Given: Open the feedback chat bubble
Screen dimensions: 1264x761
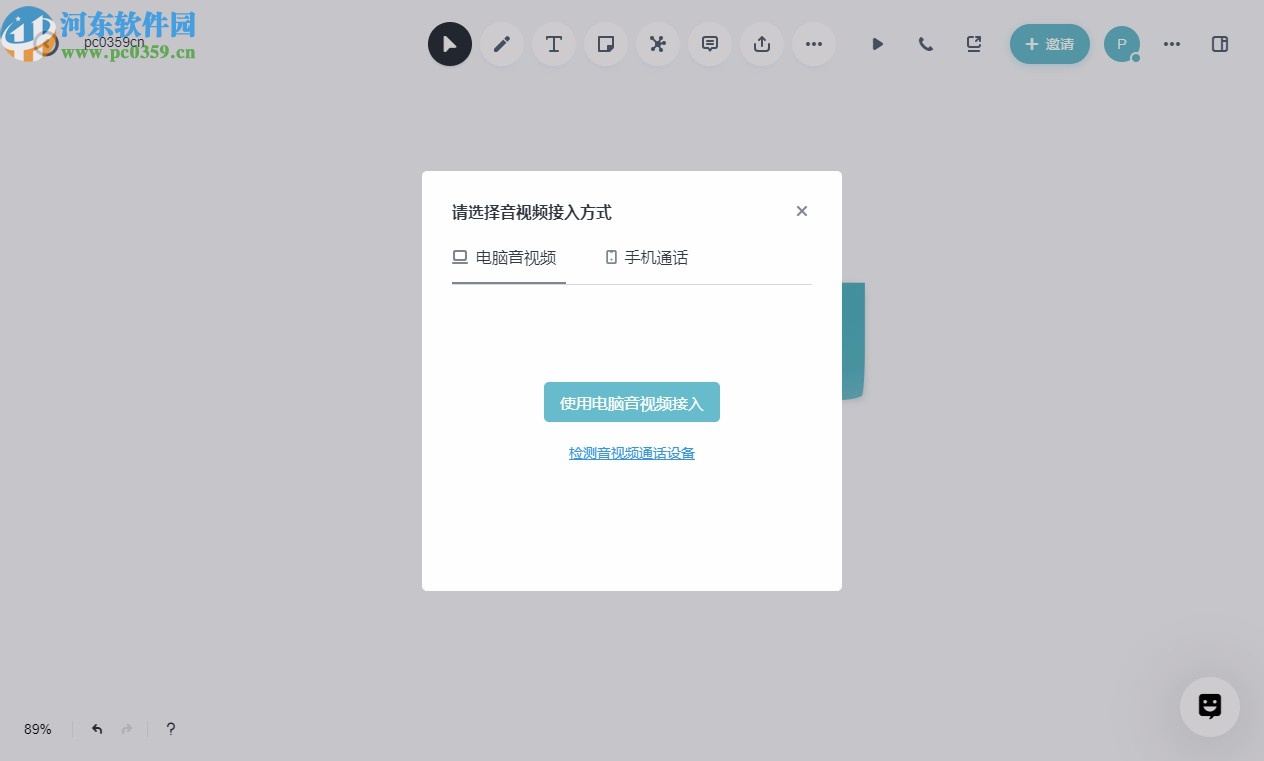Looking at the screenshot, I should pos(1210,707).
